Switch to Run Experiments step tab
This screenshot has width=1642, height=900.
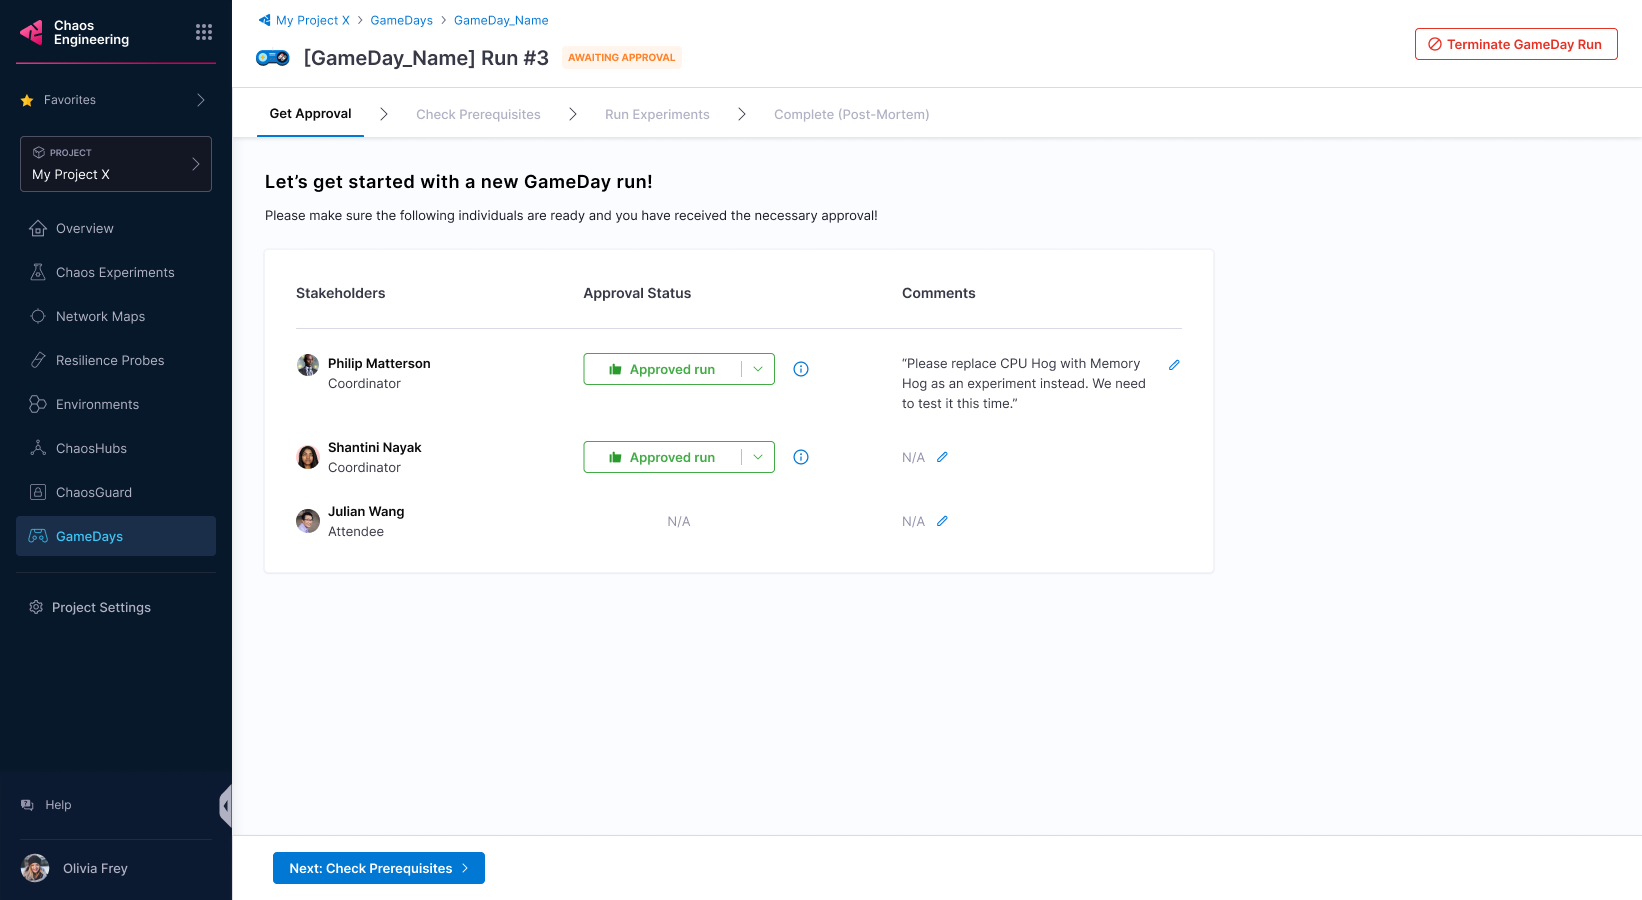(657, 115)
